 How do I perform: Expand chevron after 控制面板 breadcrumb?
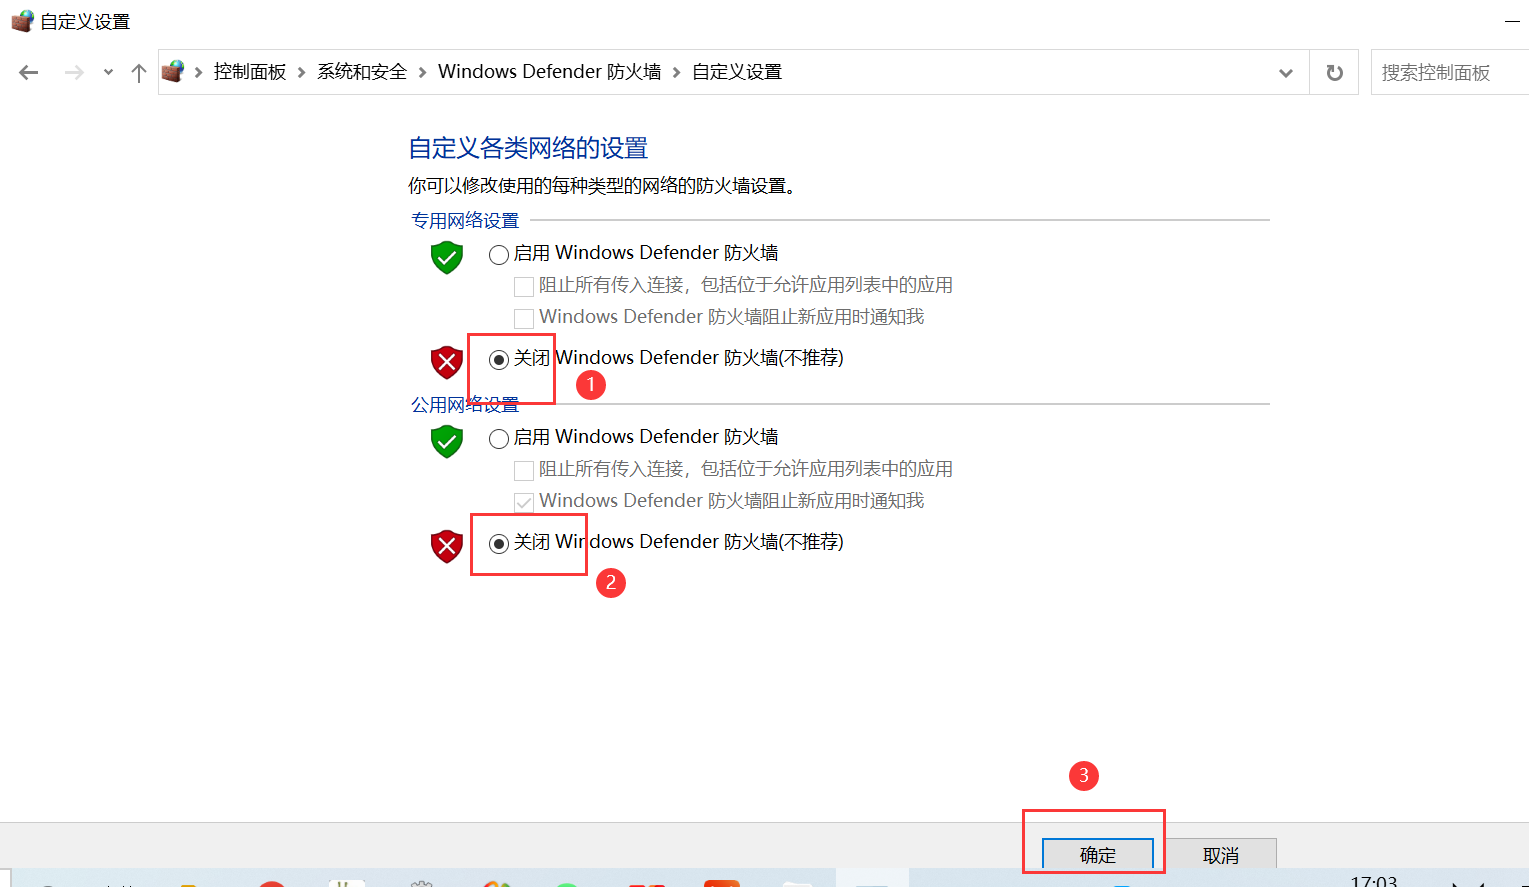click(301, 72)
